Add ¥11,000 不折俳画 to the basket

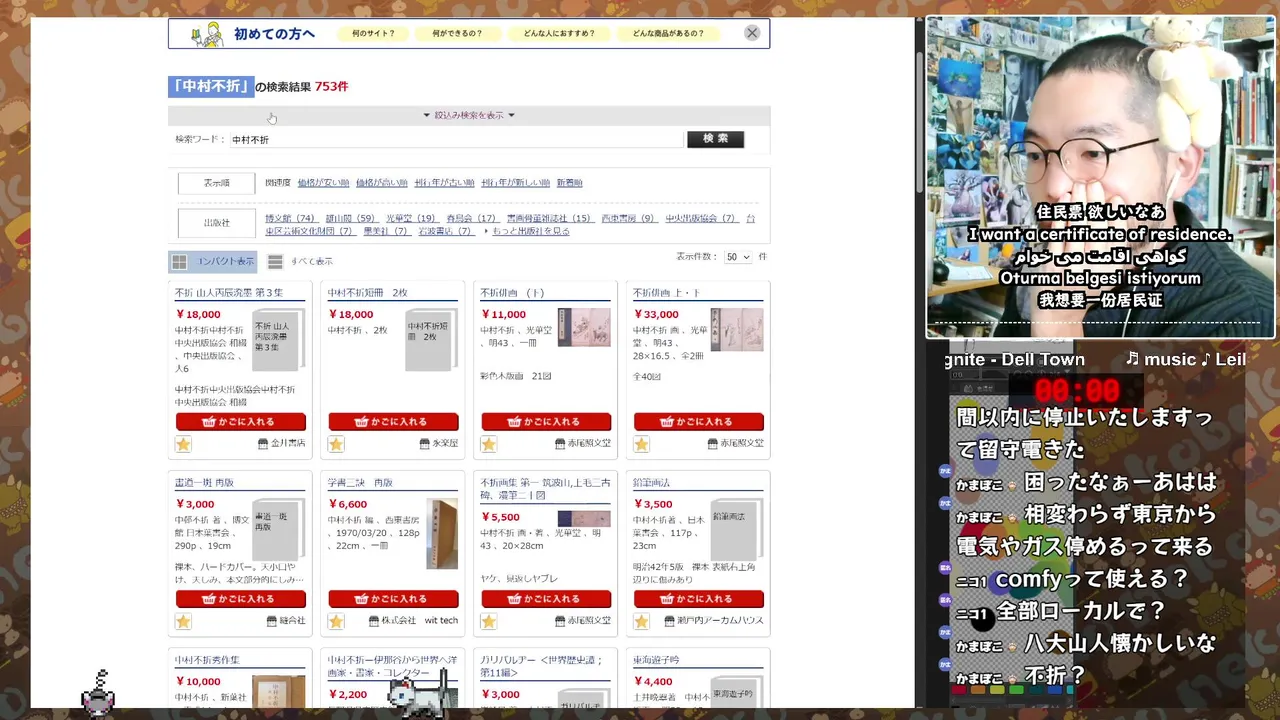click(546, 422)
